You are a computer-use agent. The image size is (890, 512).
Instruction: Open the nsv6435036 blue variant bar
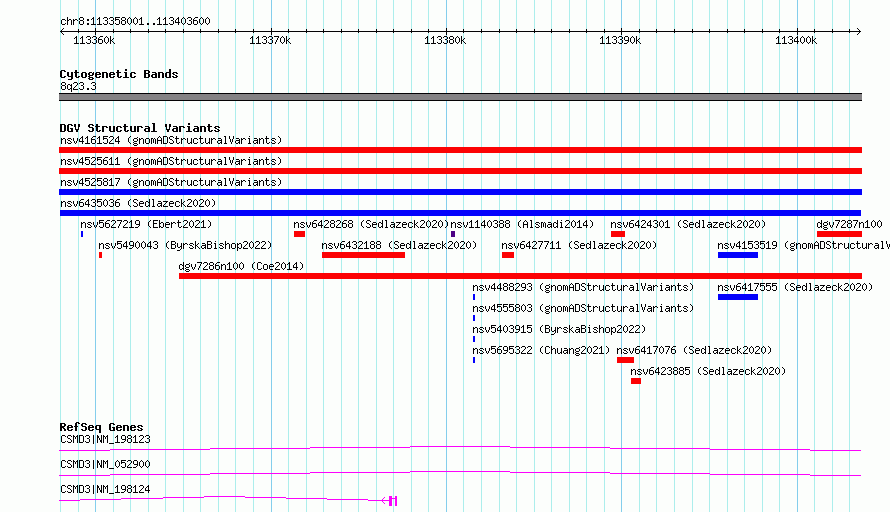point(460,213)
